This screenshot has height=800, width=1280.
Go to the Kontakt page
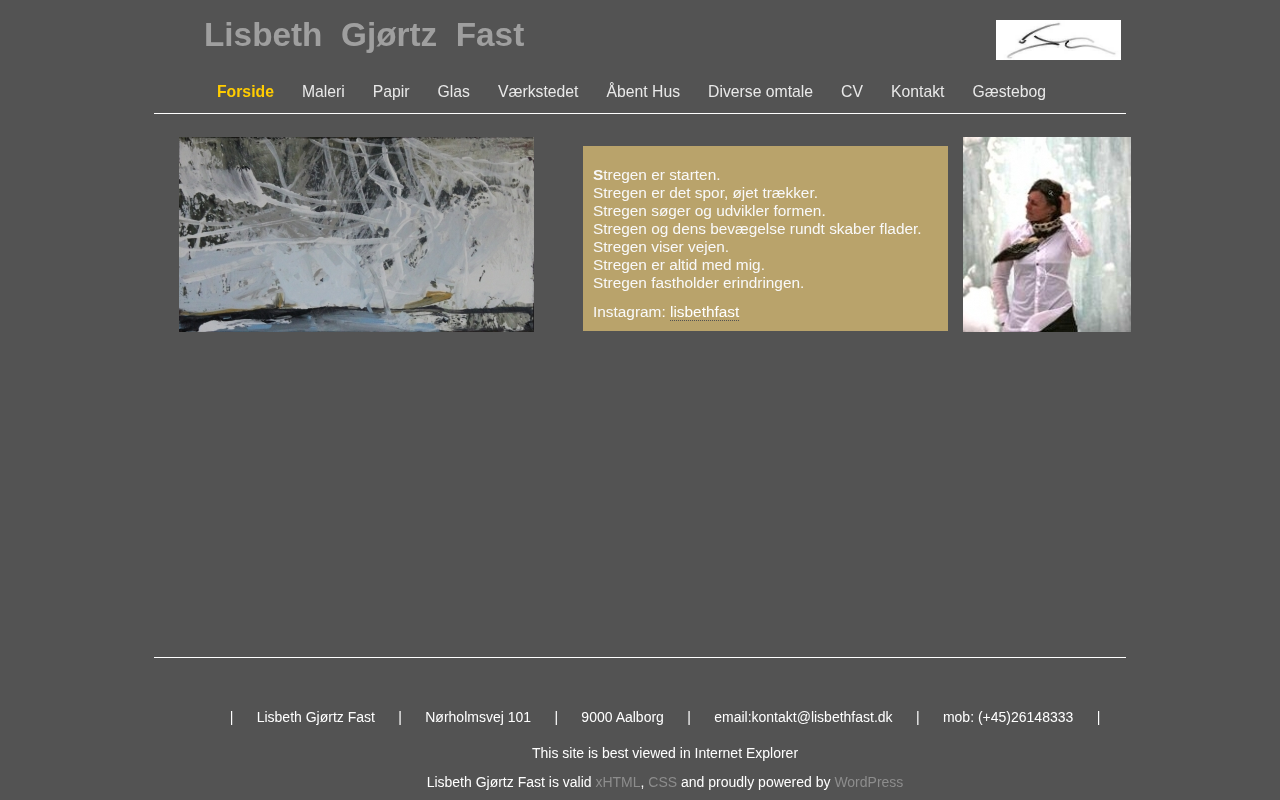917,92
